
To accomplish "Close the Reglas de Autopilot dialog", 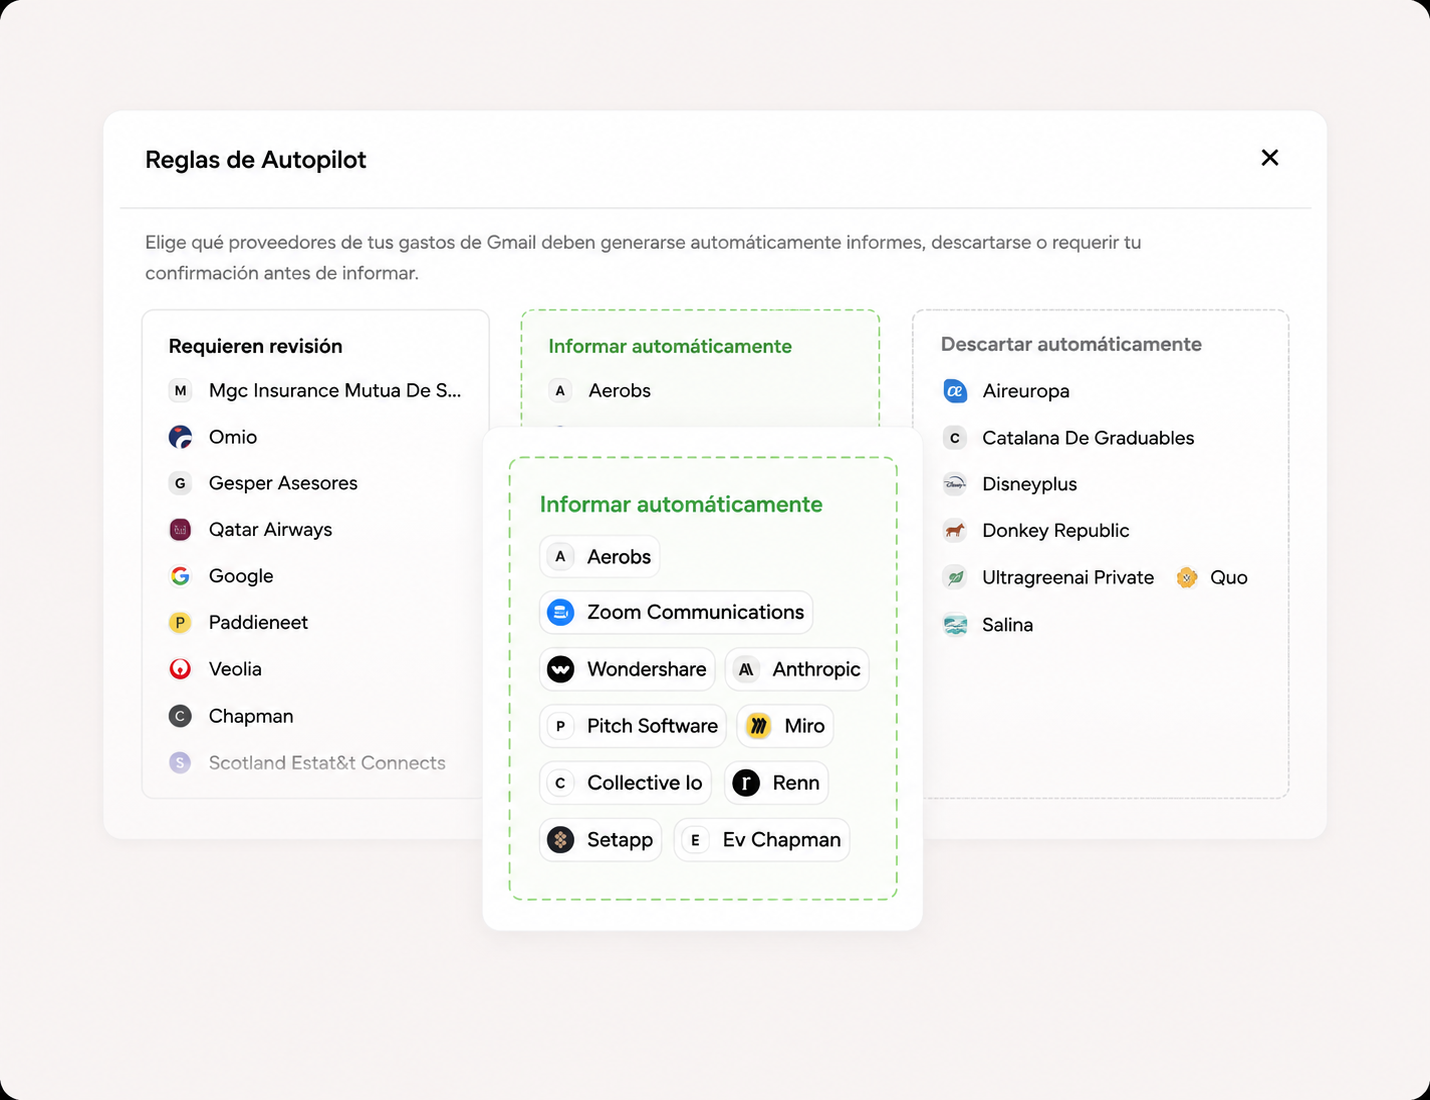I will [1270, 157].
